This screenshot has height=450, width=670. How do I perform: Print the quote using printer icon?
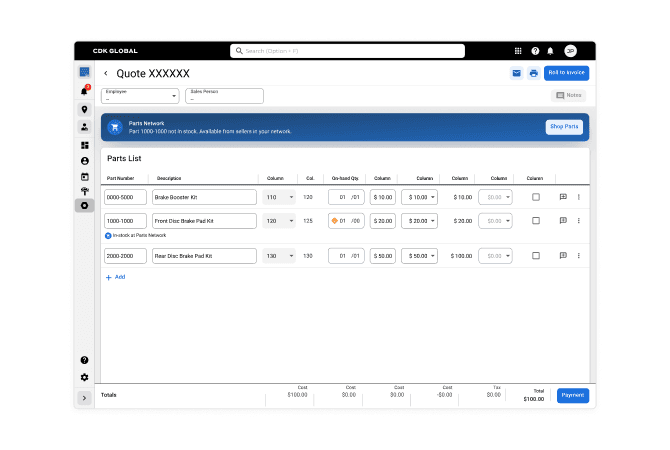[534, 73]
